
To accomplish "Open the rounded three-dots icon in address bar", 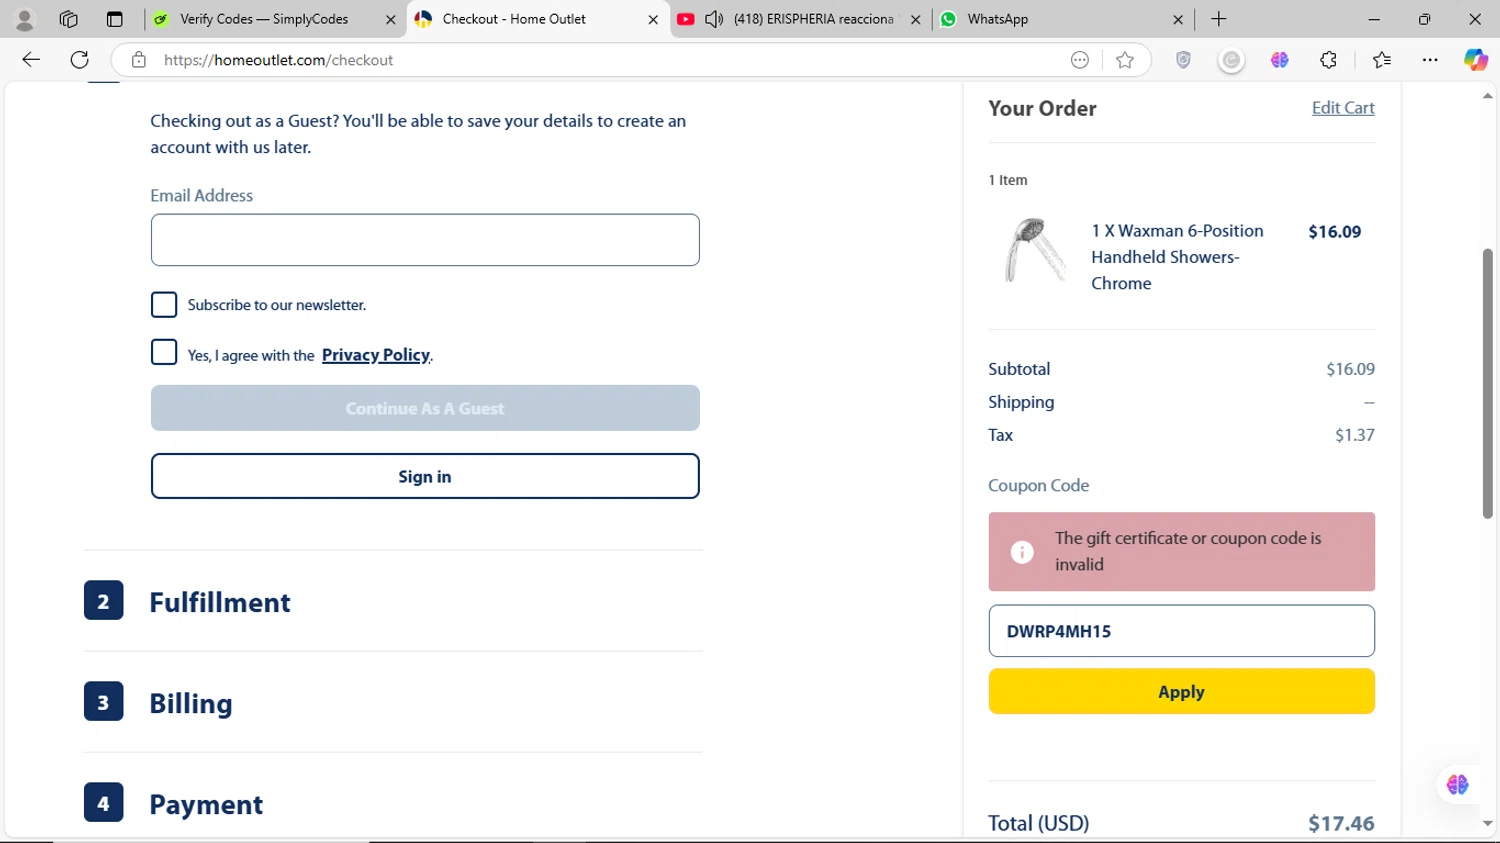I will 1080,60.
